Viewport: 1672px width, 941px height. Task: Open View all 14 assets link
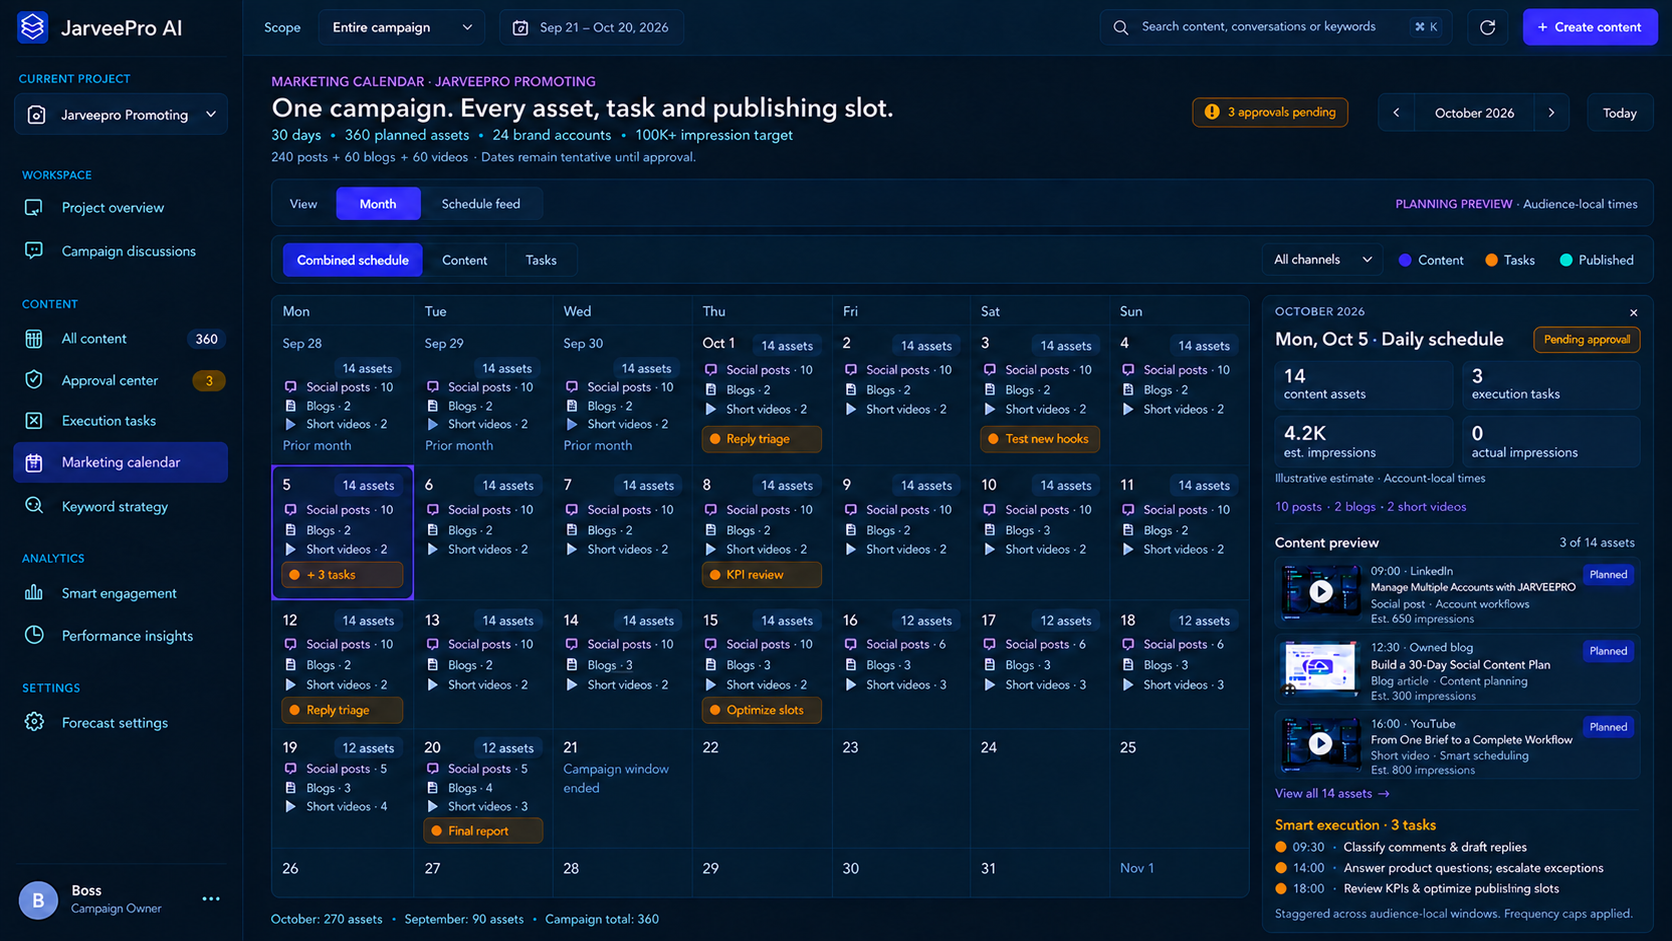[1332, 793]
